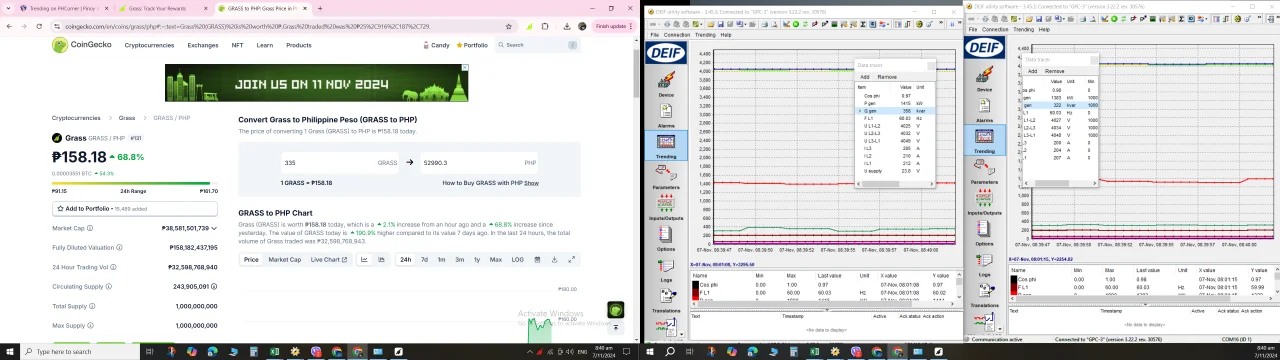Open NFT nav dropdown on CoinGecko
This screenshot has height=360, width=1280.
(237, 45)
